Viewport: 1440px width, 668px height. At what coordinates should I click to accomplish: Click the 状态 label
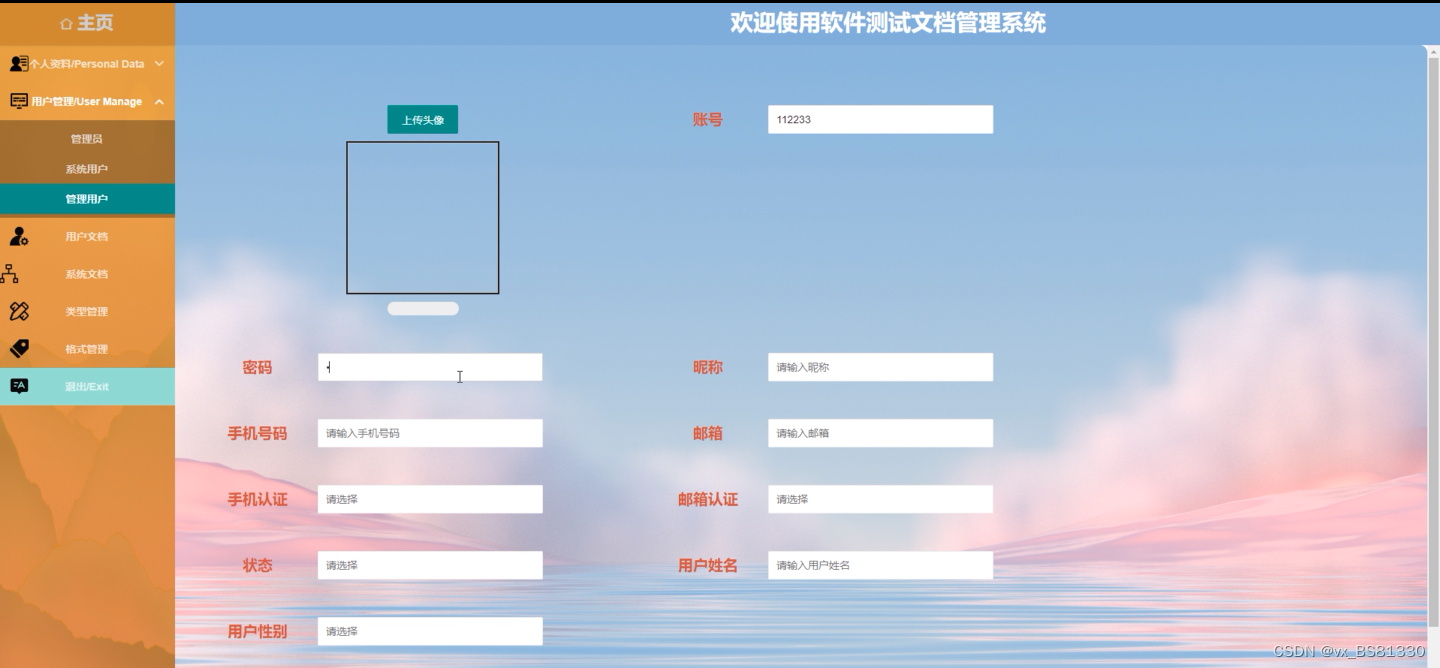257,565
